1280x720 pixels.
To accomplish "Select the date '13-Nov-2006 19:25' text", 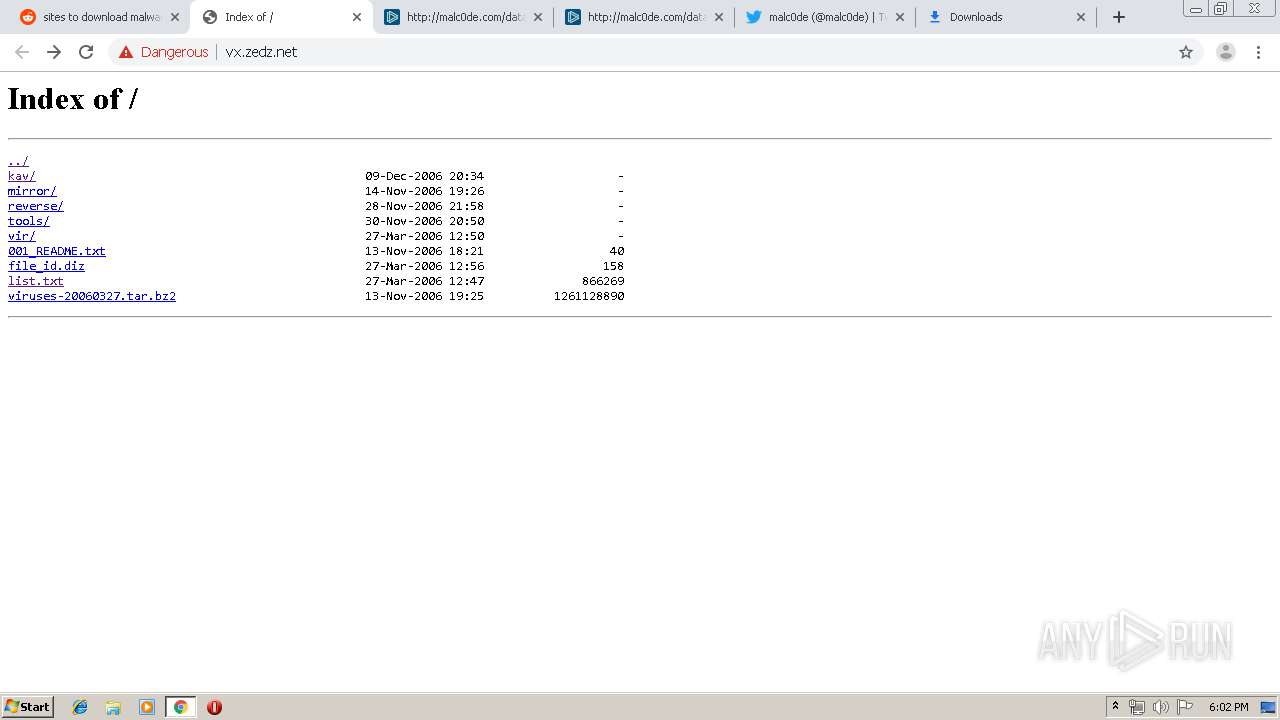I will click(424, 296).
